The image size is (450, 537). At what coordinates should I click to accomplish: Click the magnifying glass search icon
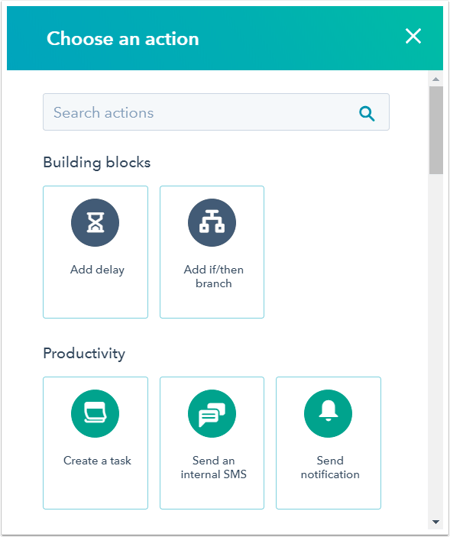coord(367,113)
